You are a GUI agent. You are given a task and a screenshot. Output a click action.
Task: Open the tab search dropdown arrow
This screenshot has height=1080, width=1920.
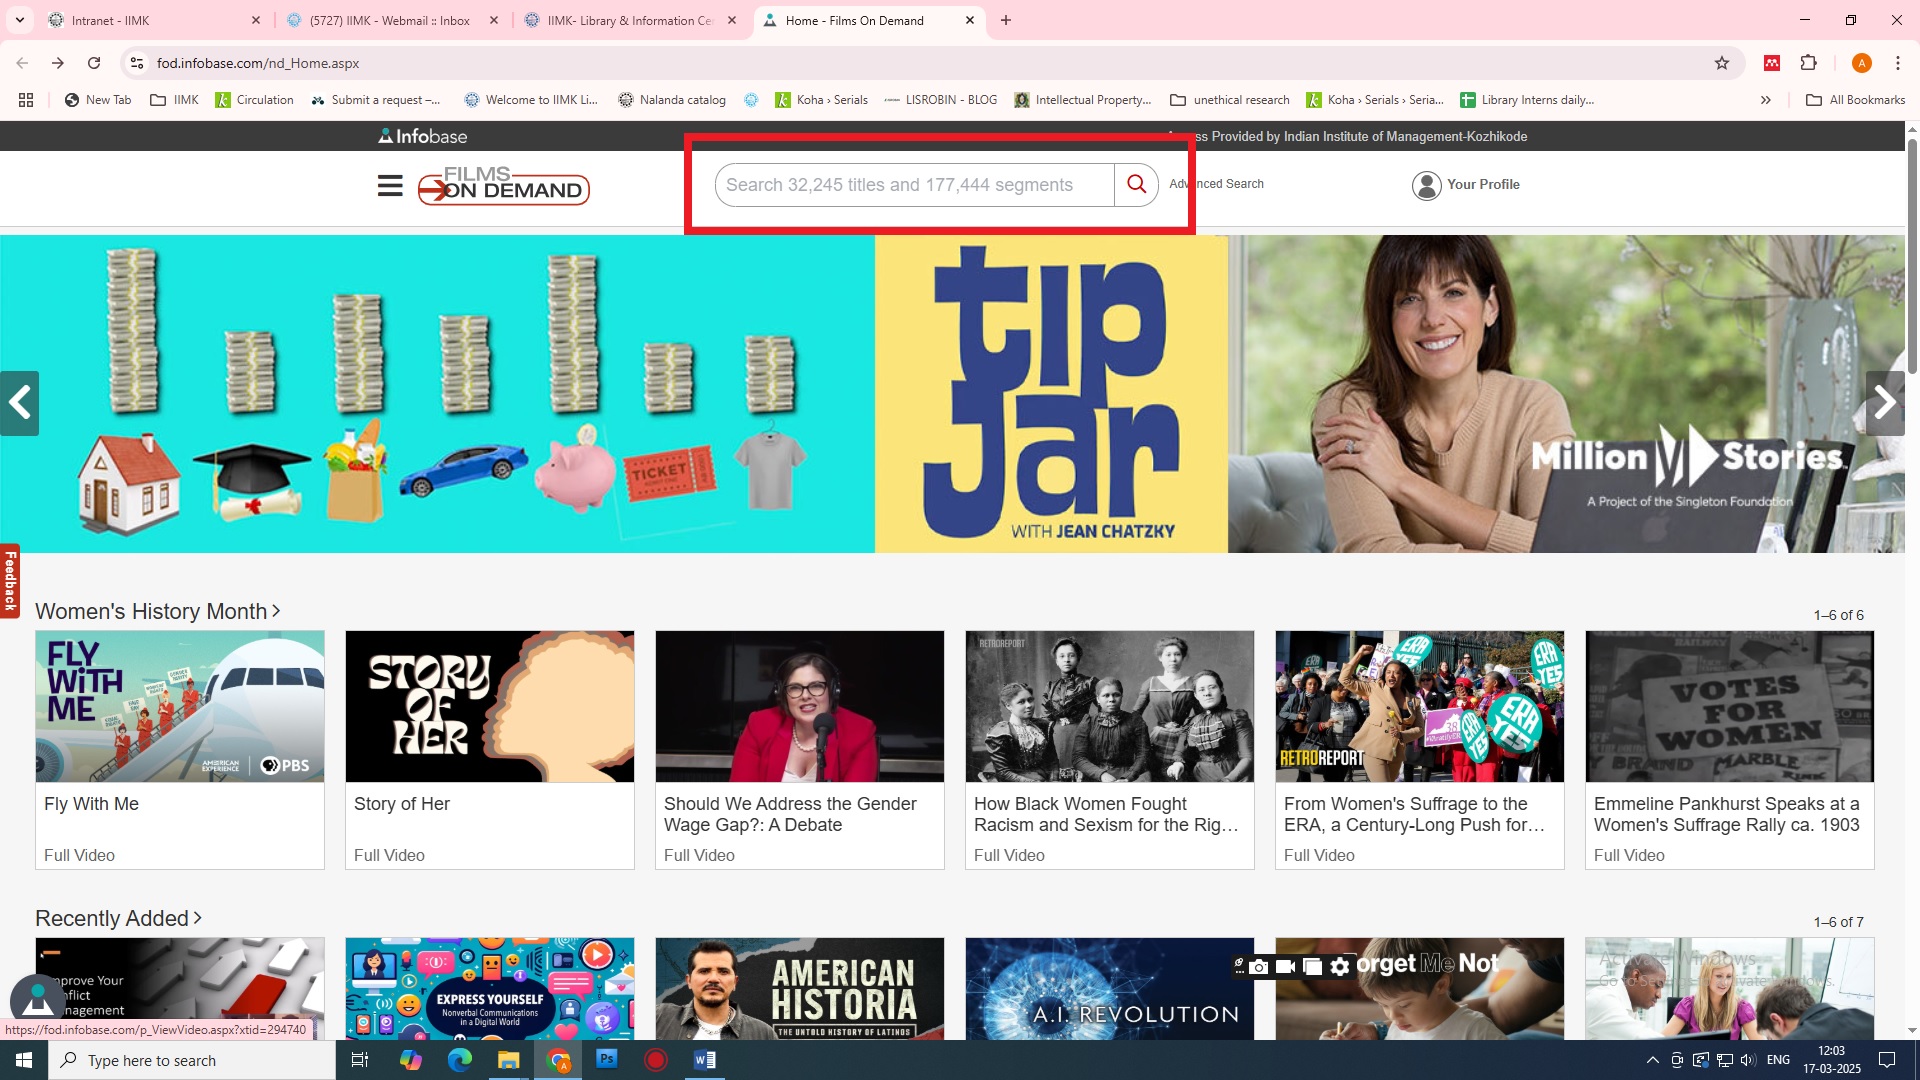click(x=20, y=20)
